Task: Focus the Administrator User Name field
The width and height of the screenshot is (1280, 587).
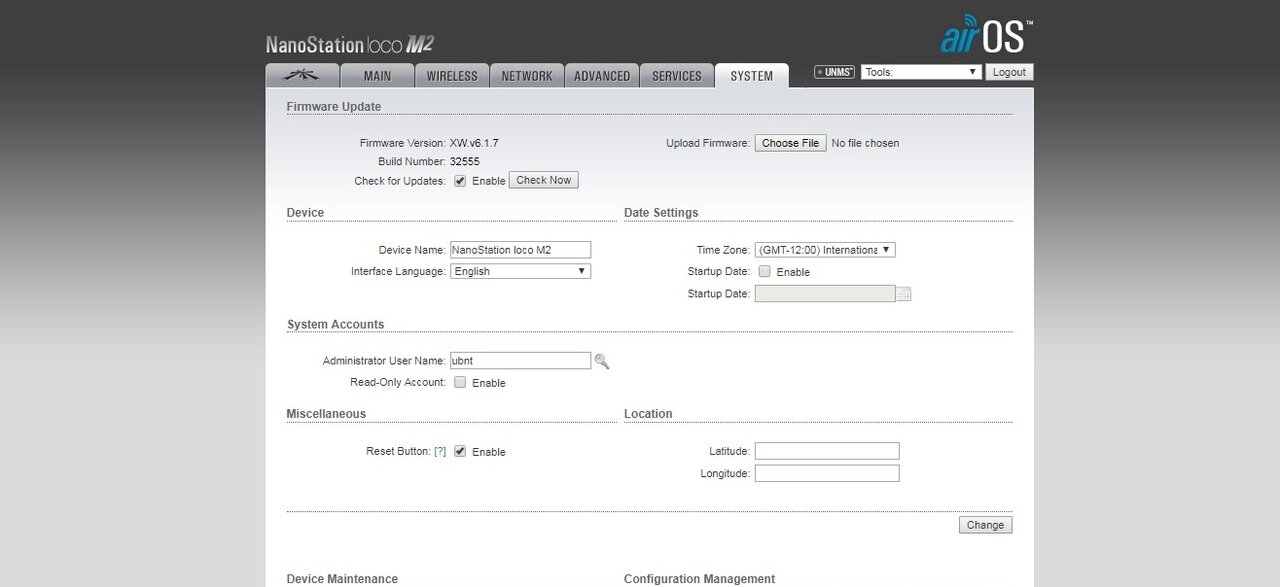Action: pos(520,361)
